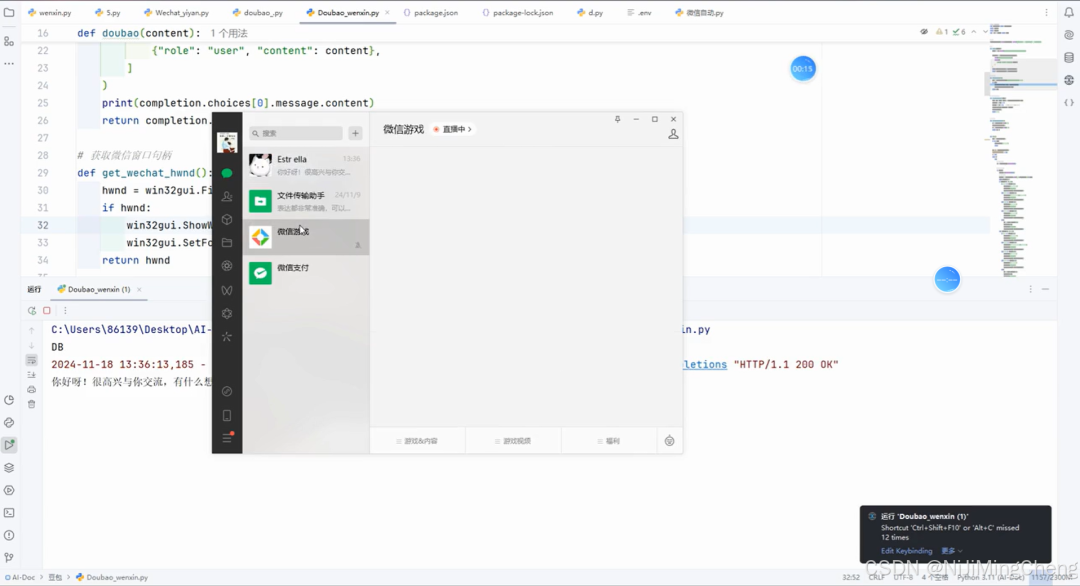Open the 福利 bottom menu

[x=609, y=441]
